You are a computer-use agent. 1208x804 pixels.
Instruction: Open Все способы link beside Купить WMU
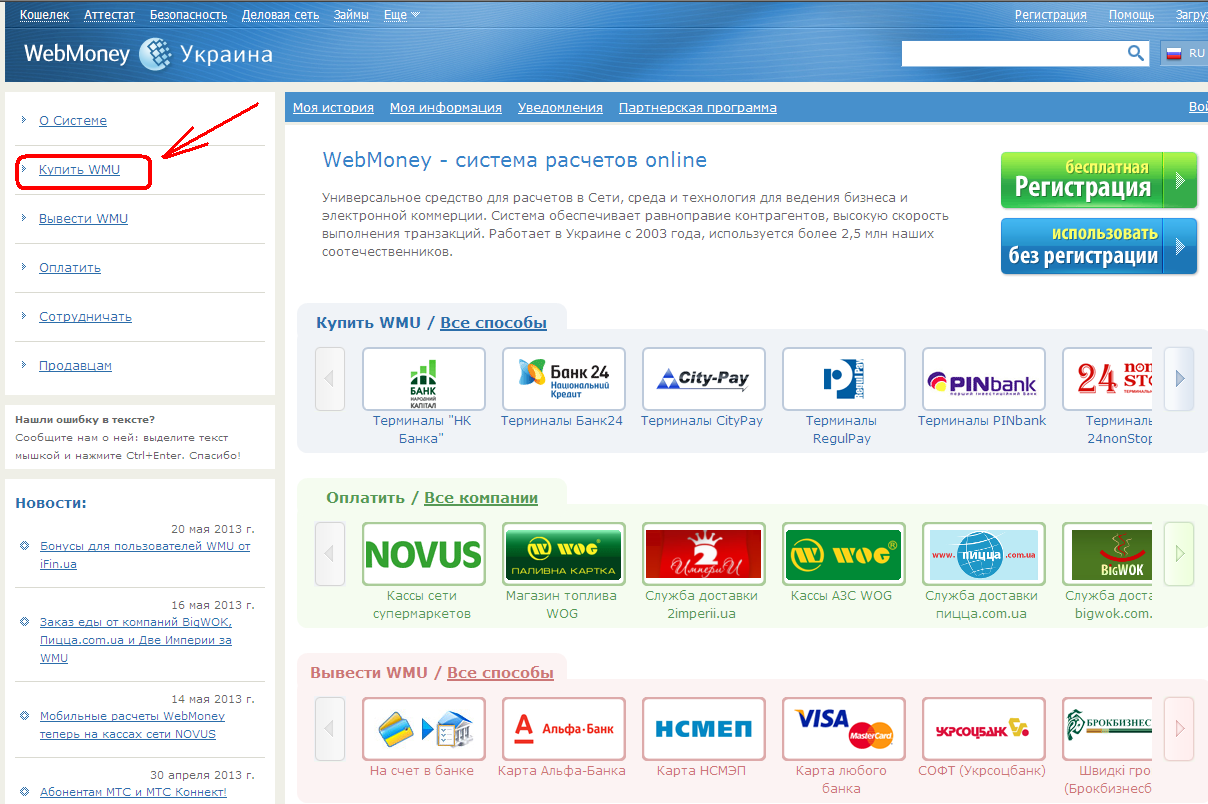tap(493, 323)
